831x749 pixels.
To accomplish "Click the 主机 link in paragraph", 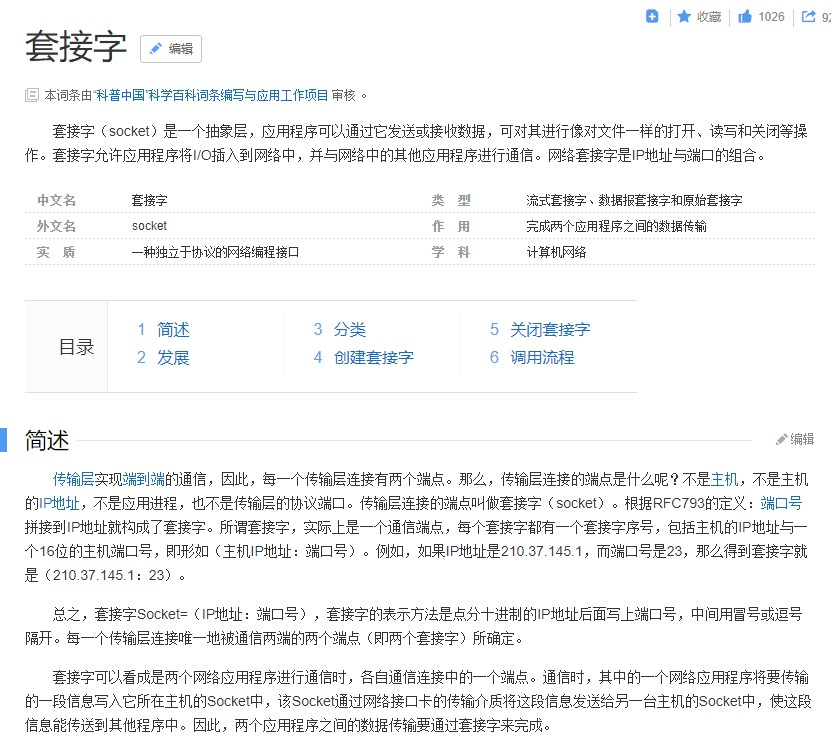I will click(724, 479).
